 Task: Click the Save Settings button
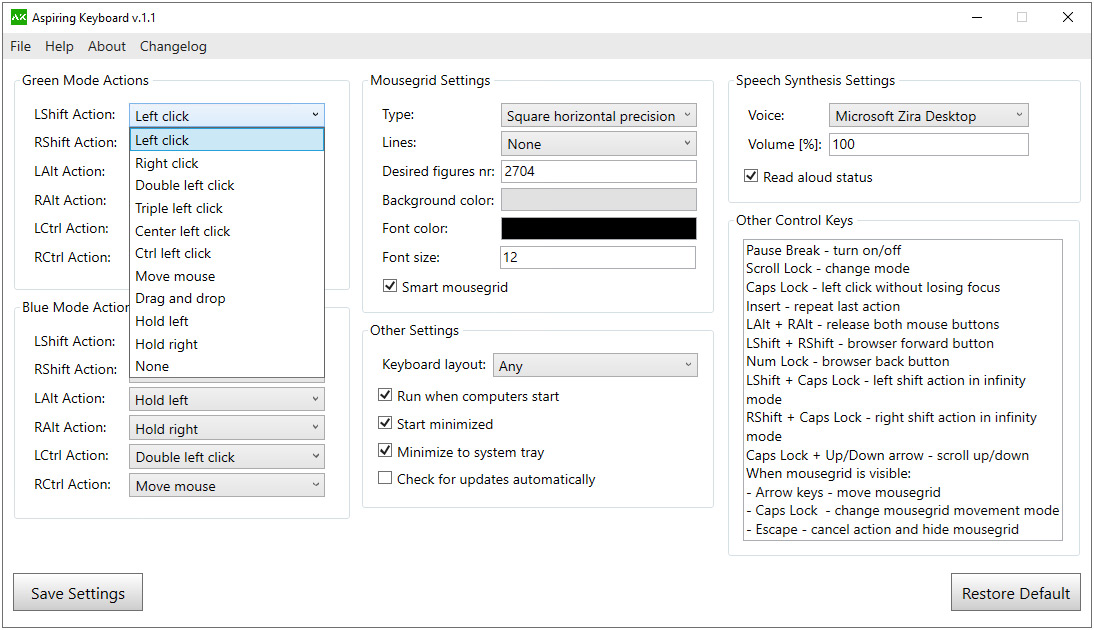point(78,593)
